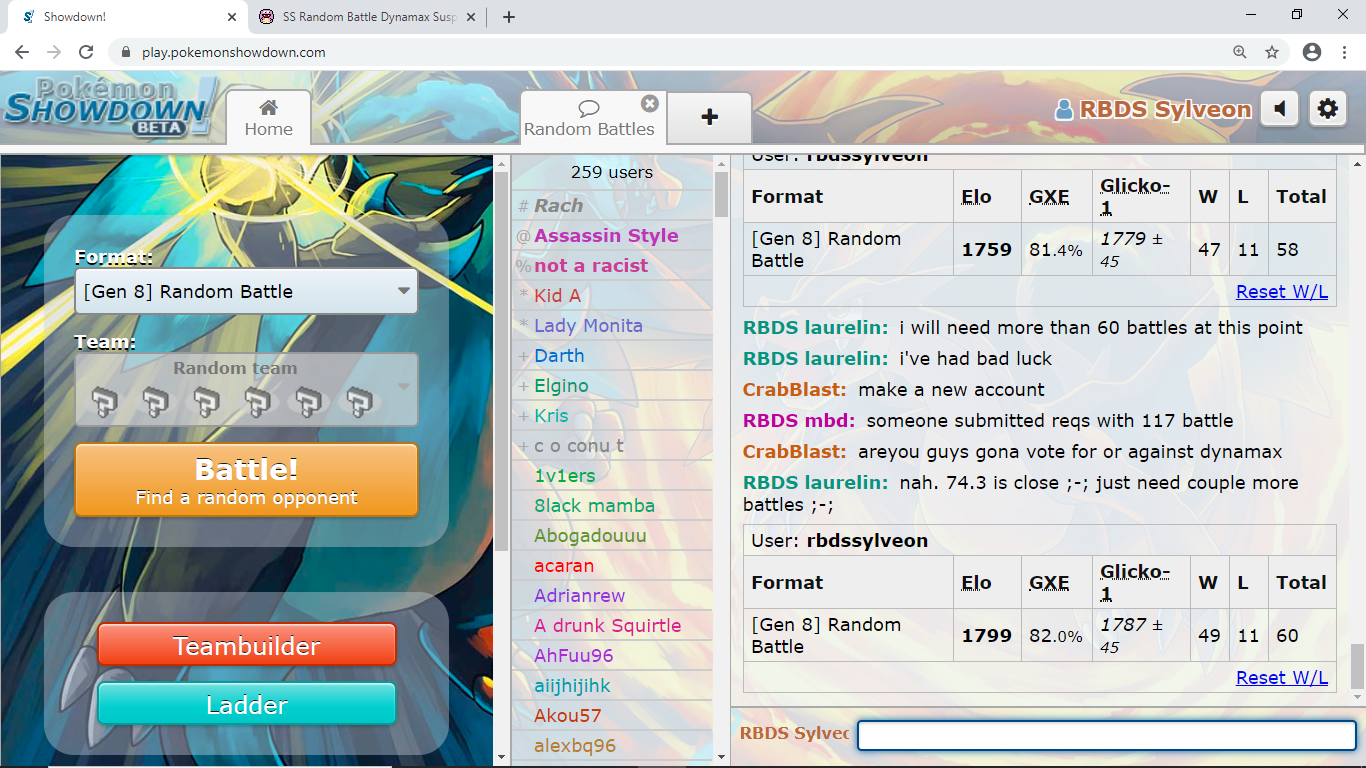
Task: Click the last unknown Pokémon team slot icon
Action: point(359,402)
